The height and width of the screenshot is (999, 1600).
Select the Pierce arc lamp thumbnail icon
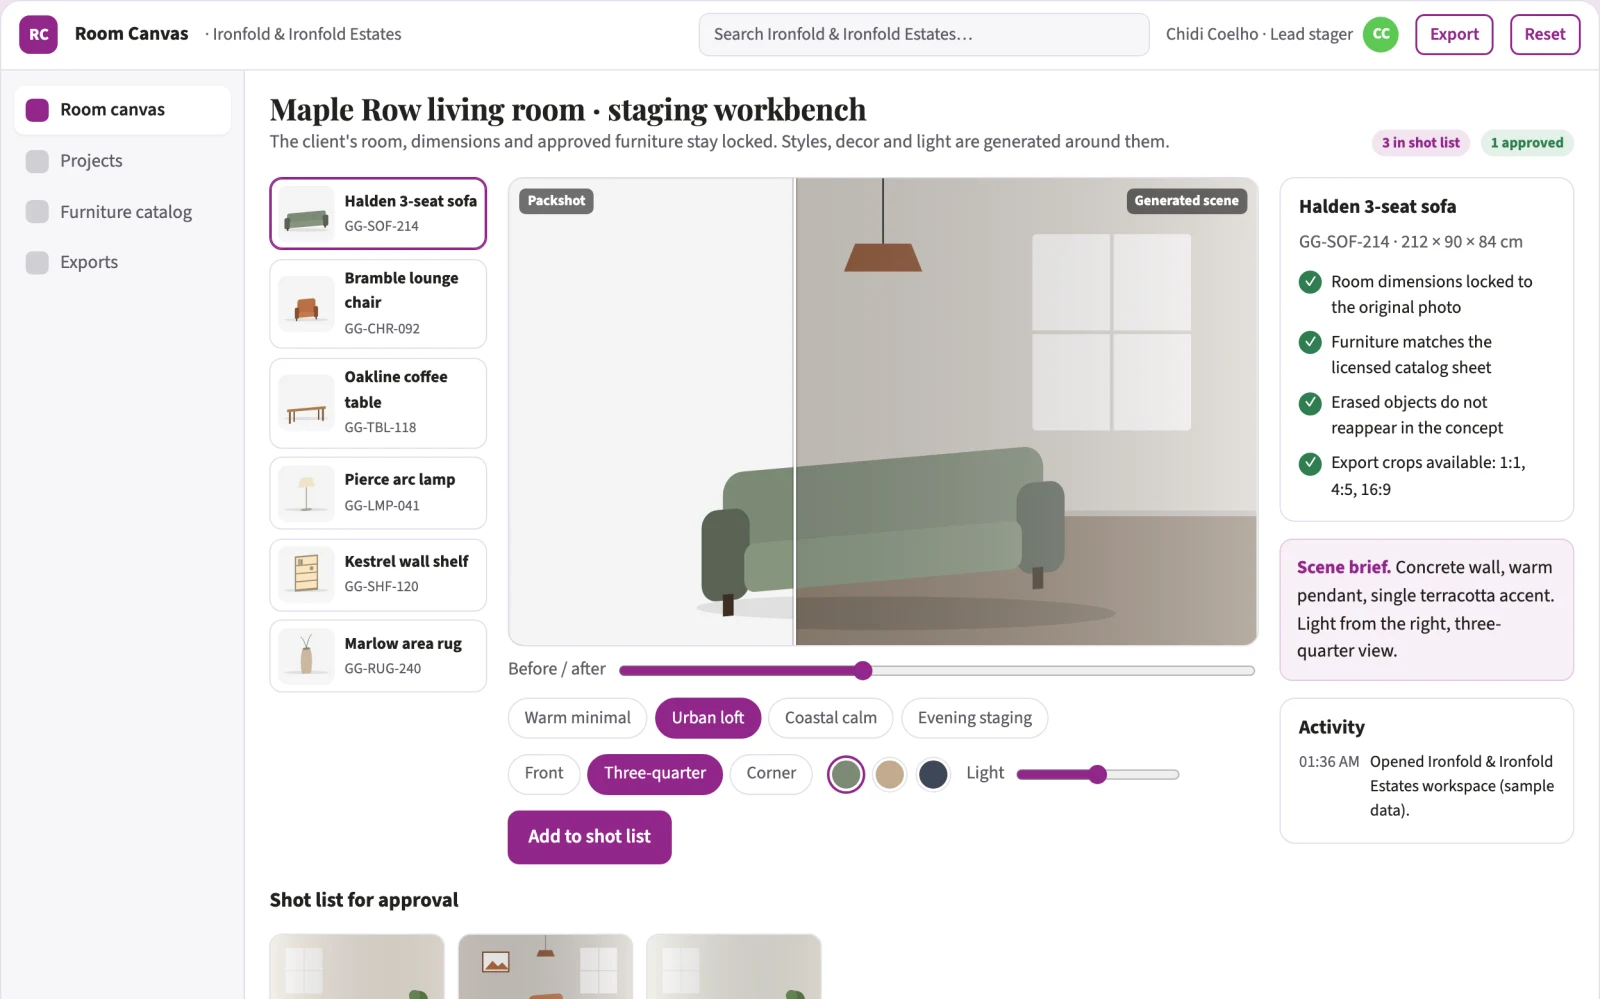[x=306, y=493]
